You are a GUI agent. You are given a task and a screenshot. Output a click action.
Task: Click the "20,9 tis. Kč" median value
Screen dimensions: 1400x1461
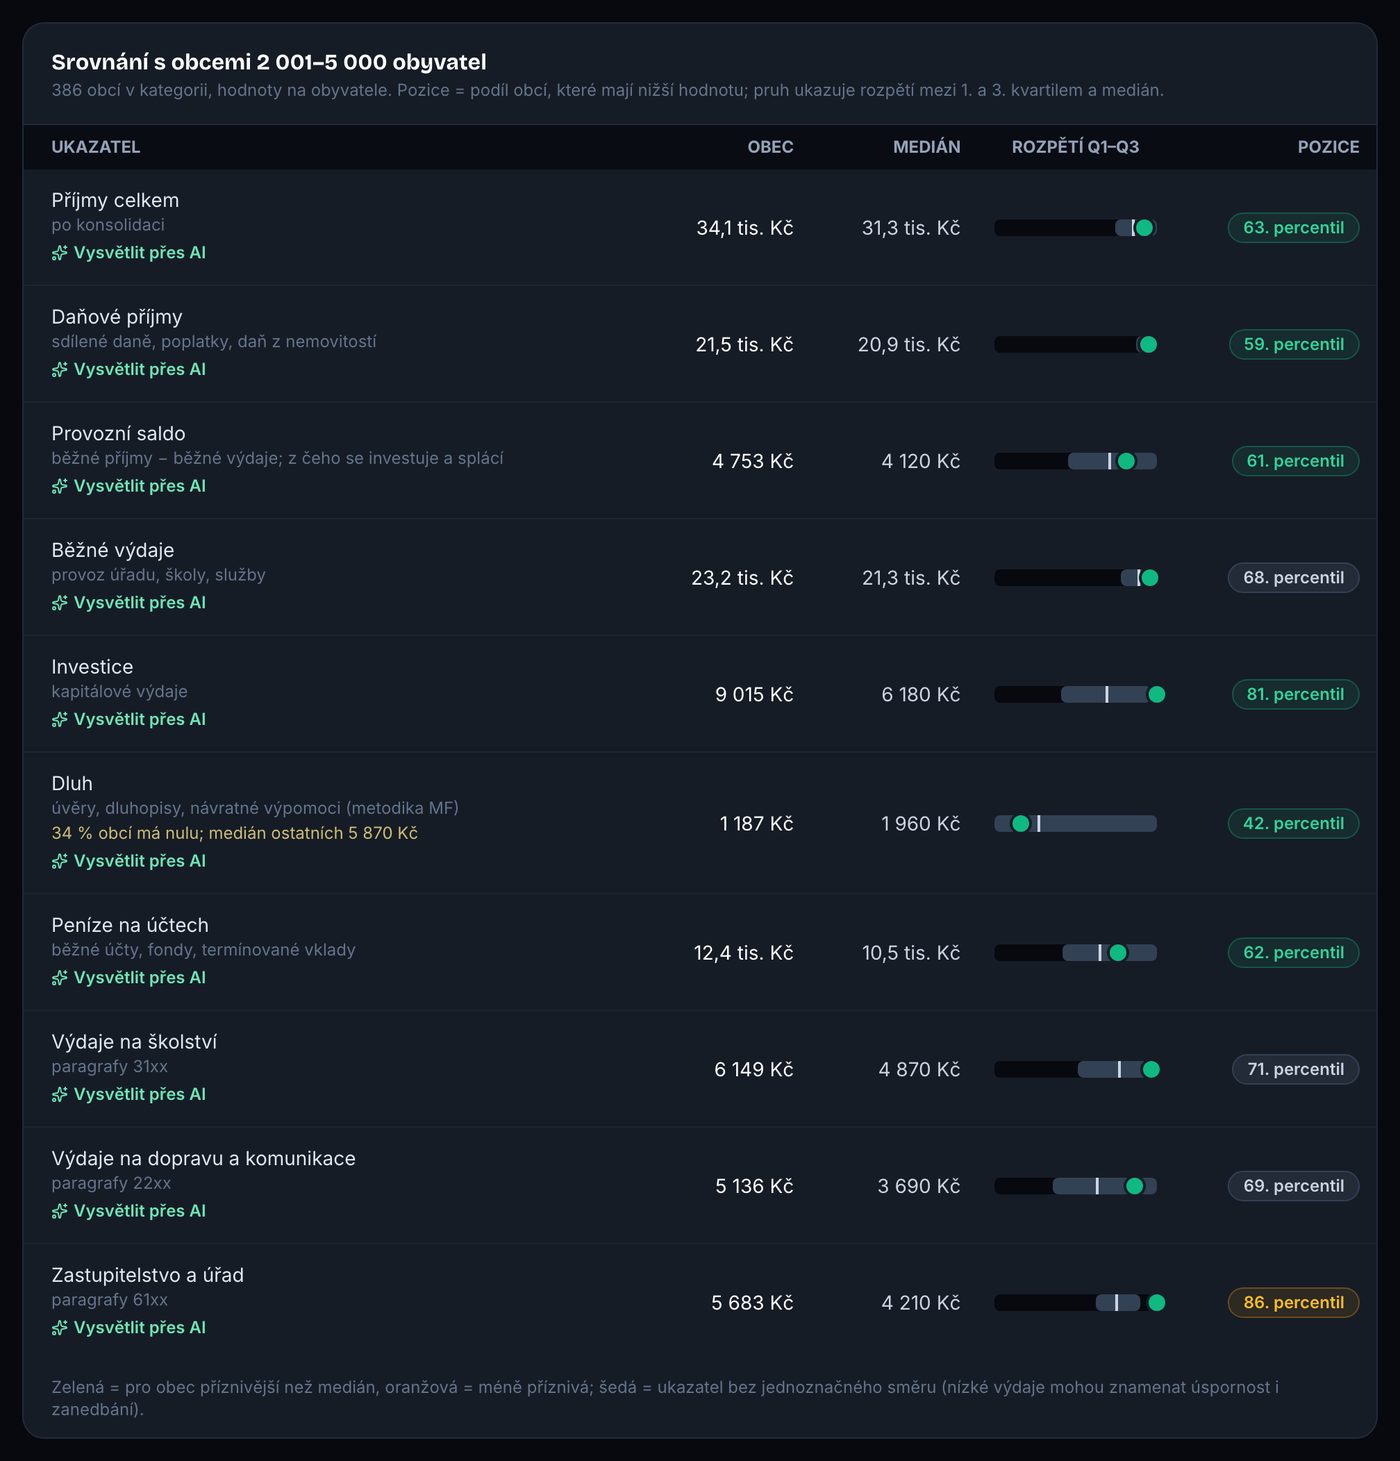(909, 345)
